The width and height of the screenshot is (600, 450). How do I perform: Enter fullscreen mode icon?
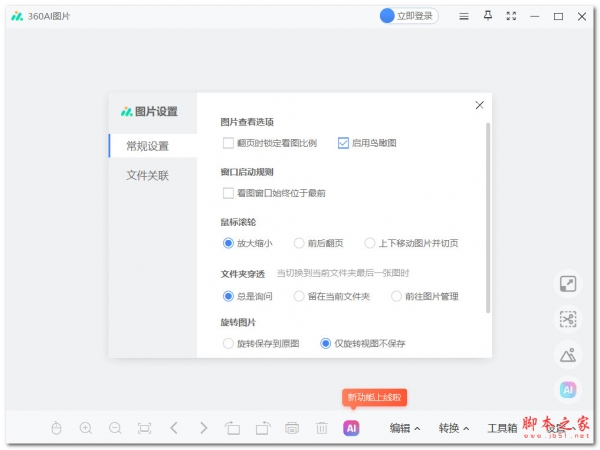pos(511,16)
